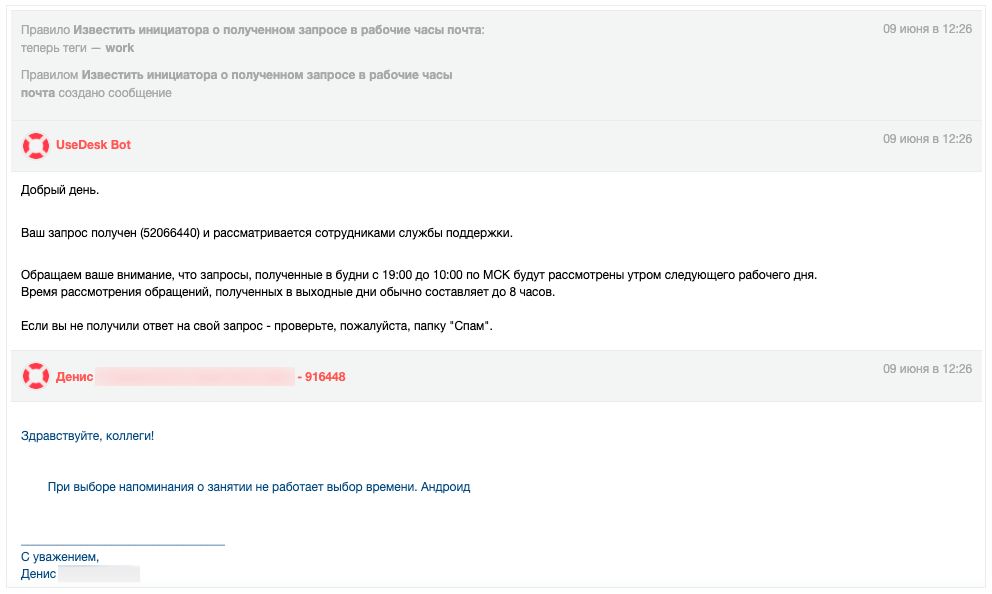Click the timestamp on Денис's message
Screen dimensions: 992x594
pyautogui.click(x=927, y=369)
